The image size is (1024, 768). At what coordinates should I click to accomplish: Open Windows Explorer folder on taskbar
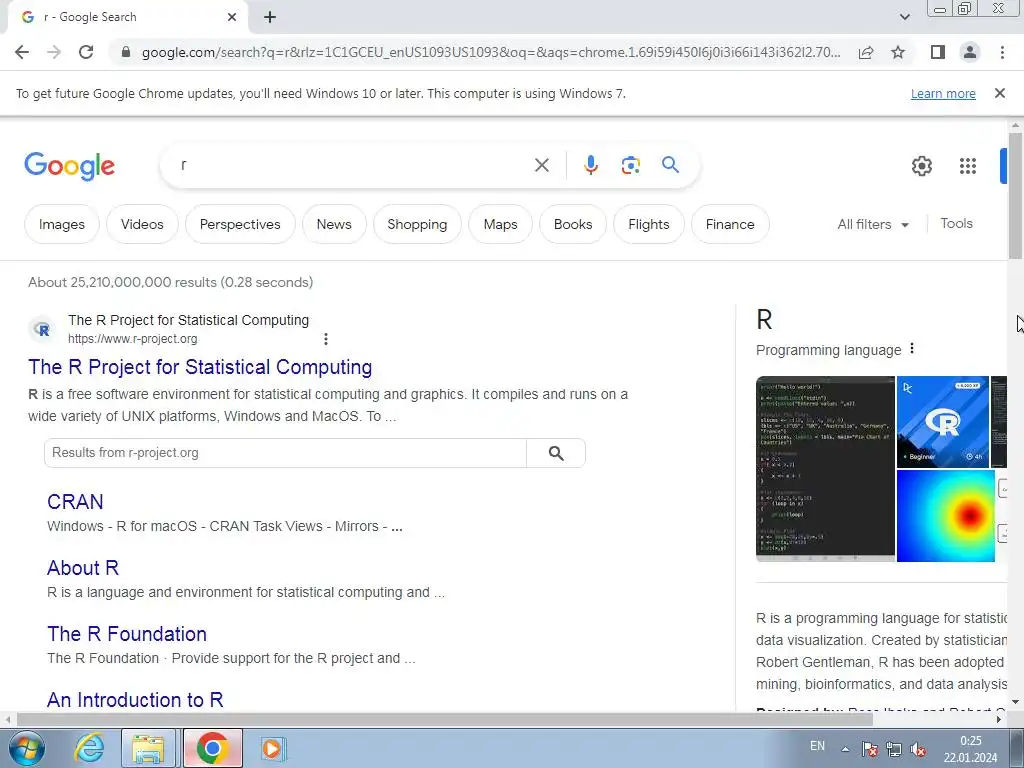pos(148,748)
